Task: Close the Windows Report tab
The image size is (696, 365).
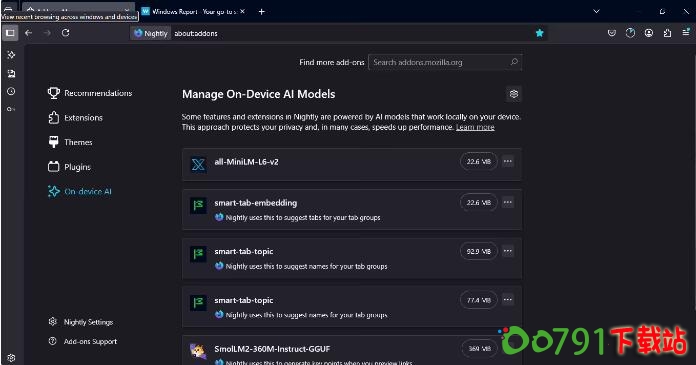Action: tap(242, 12)
